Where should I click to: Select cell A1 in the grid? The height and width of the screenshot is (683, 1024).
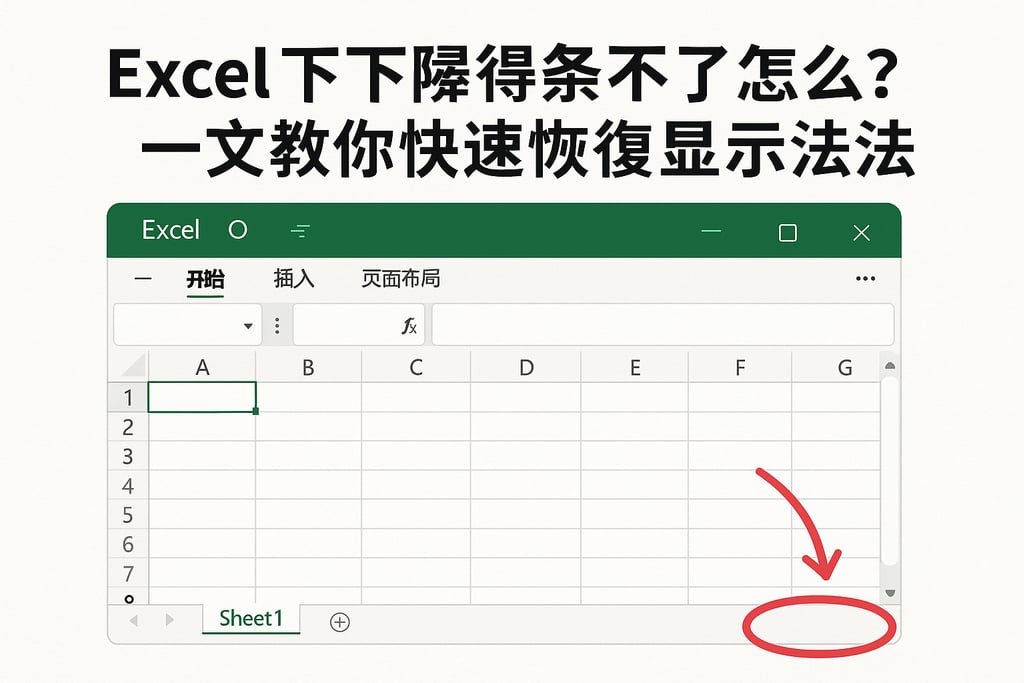pyautogui.click(x=202, y=397)
